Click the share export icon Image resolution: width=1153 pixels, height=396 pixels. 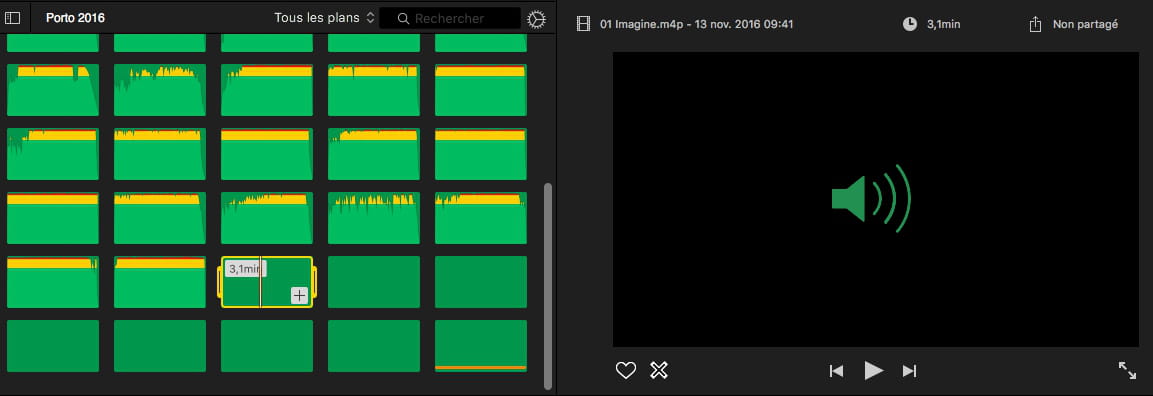click(1035, 24)
